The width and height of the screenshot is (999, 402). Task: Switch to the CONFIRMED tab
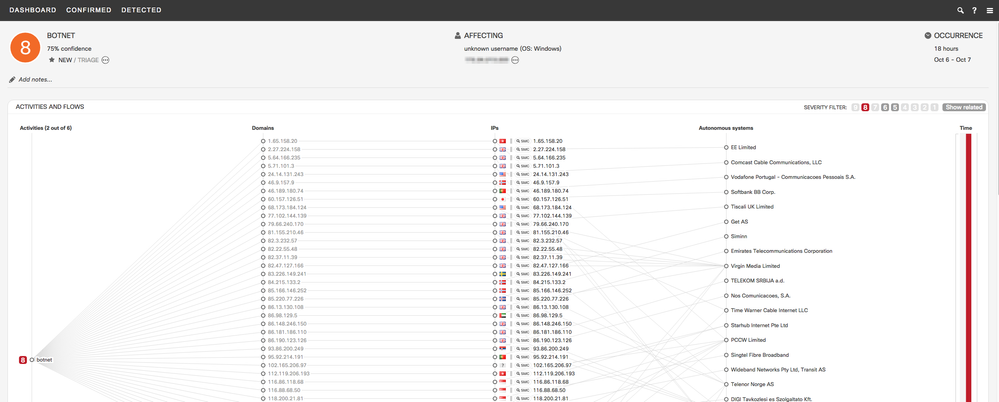89,10
